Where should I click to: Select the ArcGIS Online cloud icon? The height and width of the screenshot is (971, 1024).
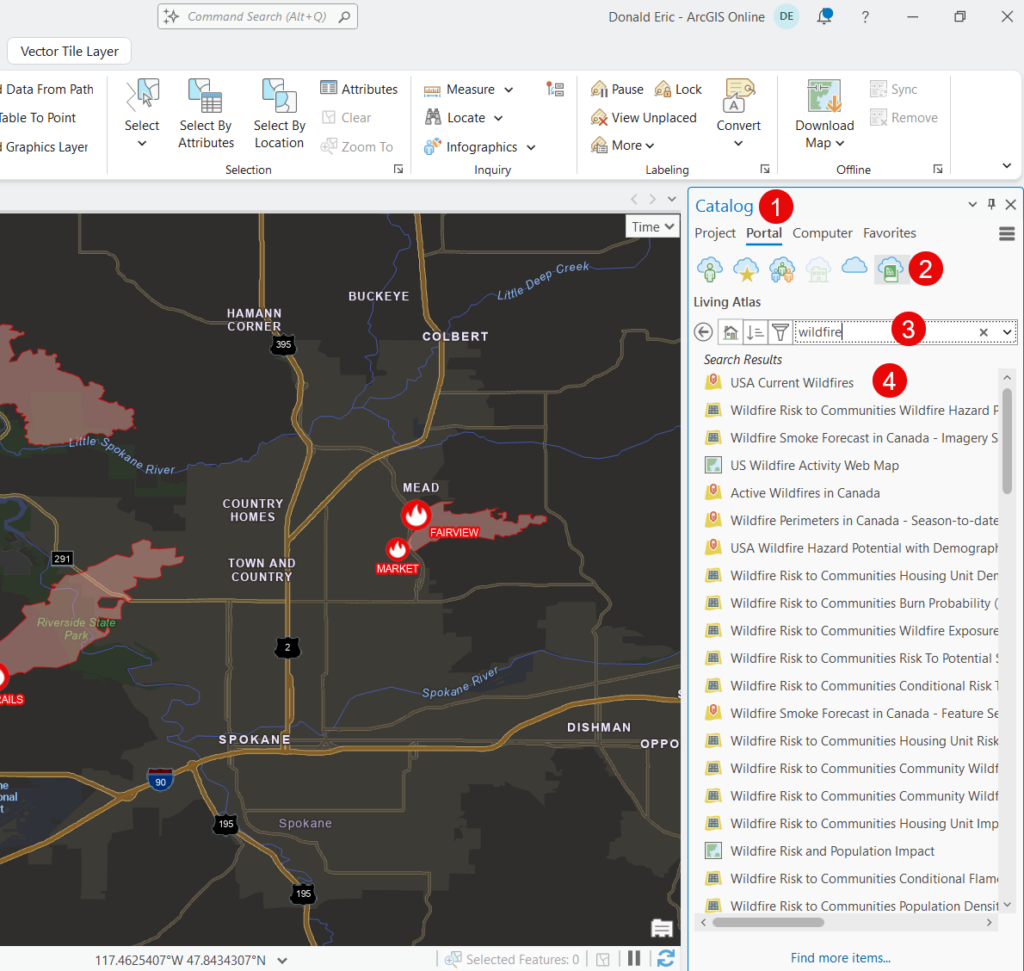(x=854, y=266)
